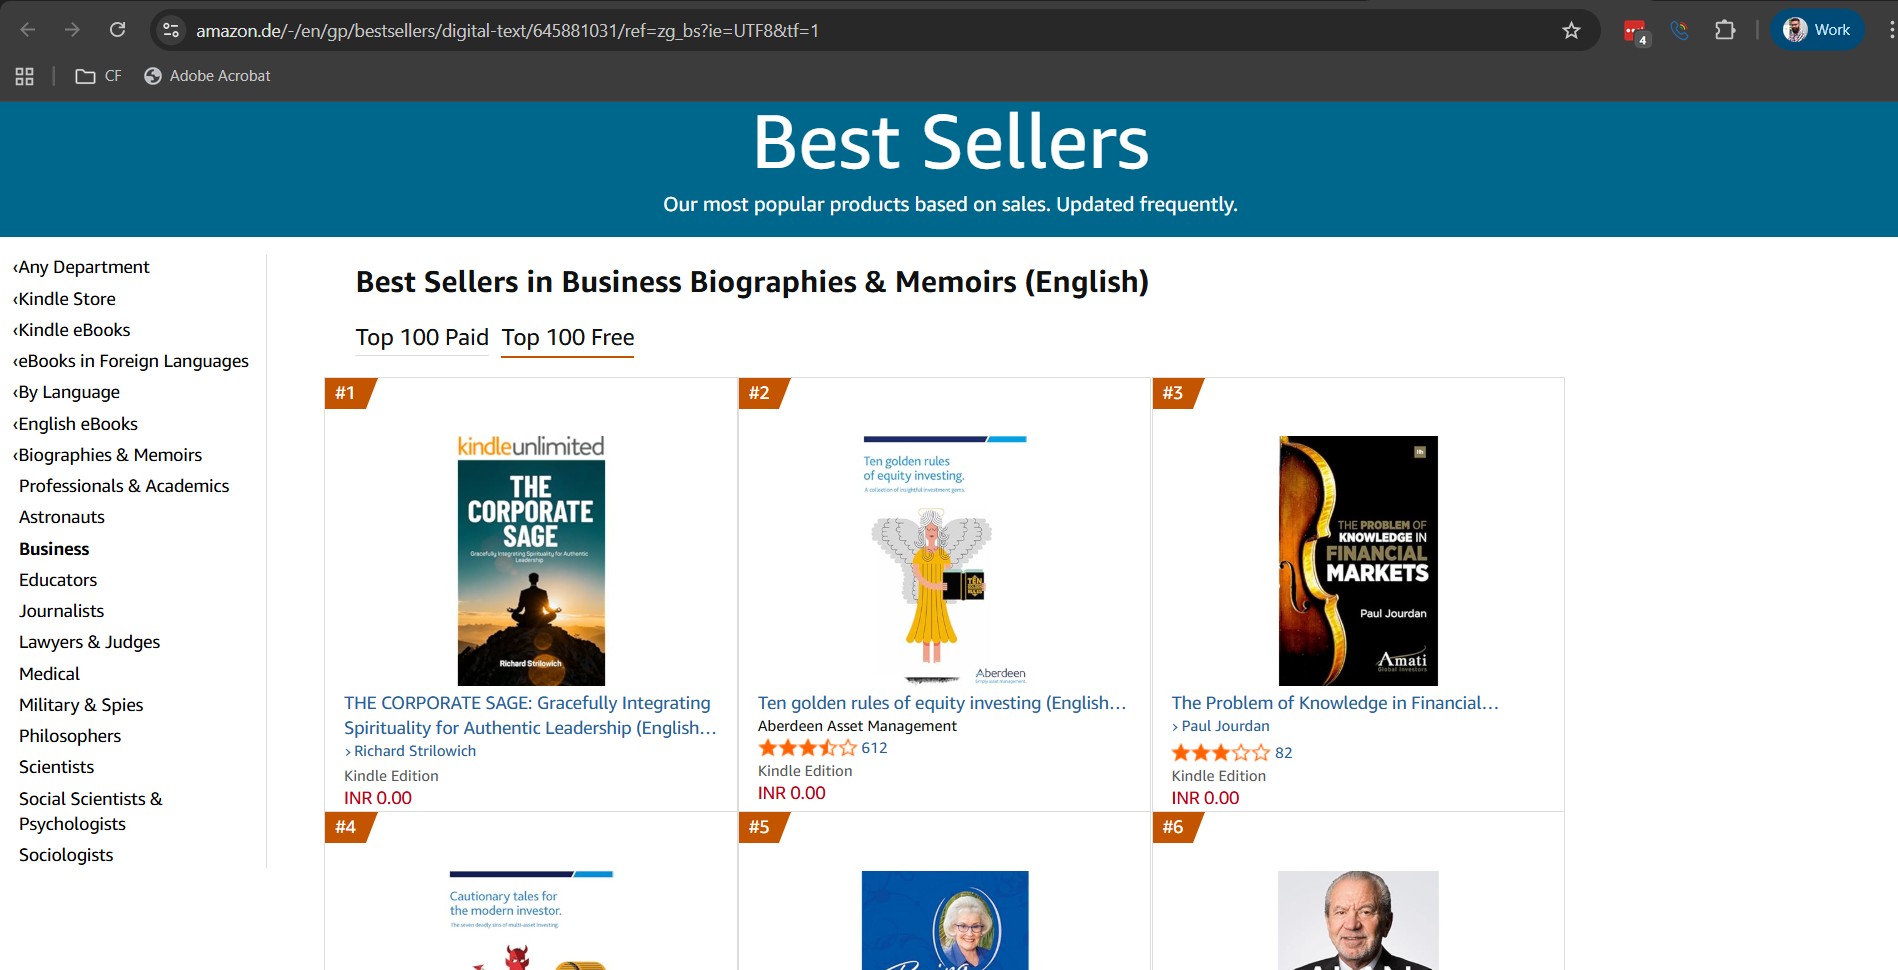Reload the page with the refresh icon
This screenshot has width=1898, height=970.
(x=117, y=30)
